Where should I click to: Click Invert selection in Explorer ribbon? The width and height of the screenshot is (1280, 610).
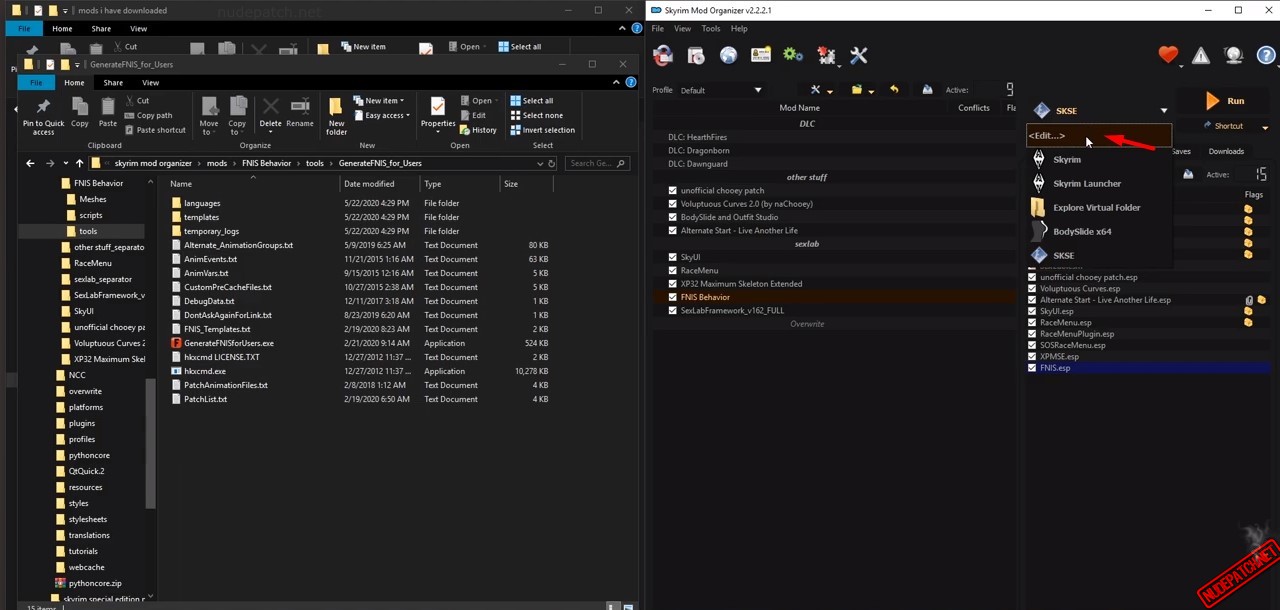(x=542, y=130)
